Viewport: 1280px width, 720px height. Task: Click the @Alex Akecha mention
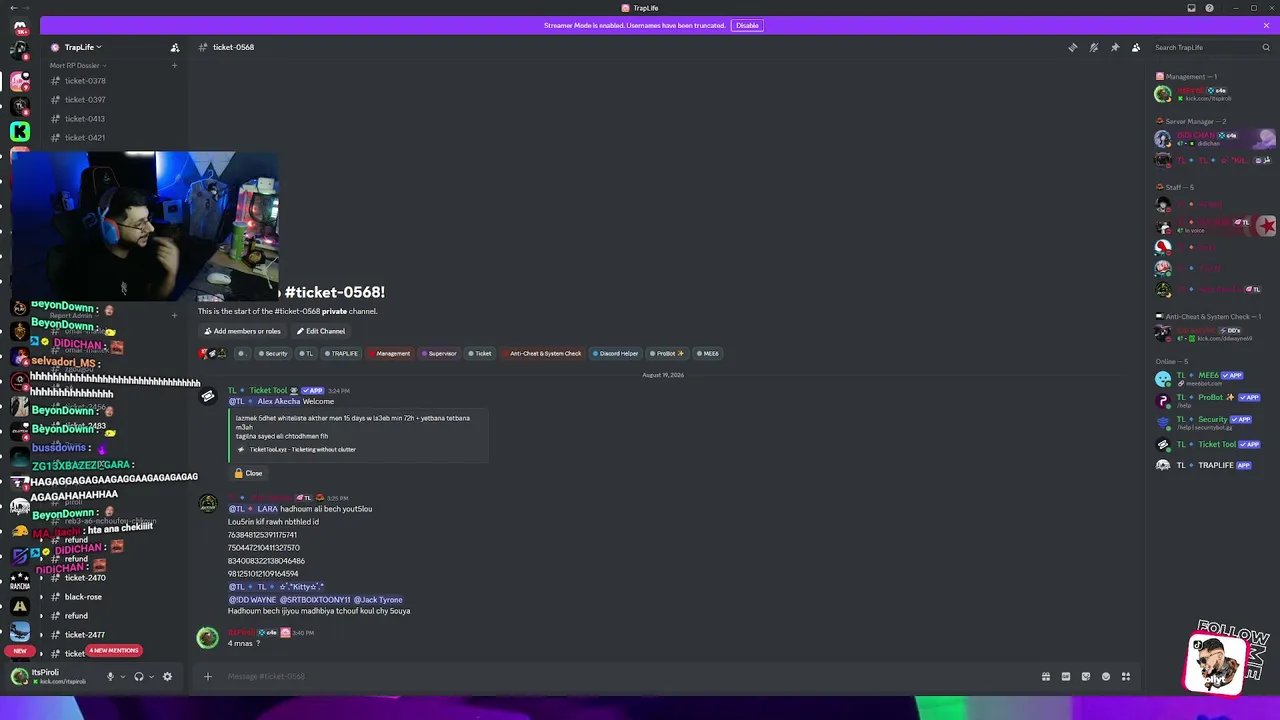pos(264,401)
